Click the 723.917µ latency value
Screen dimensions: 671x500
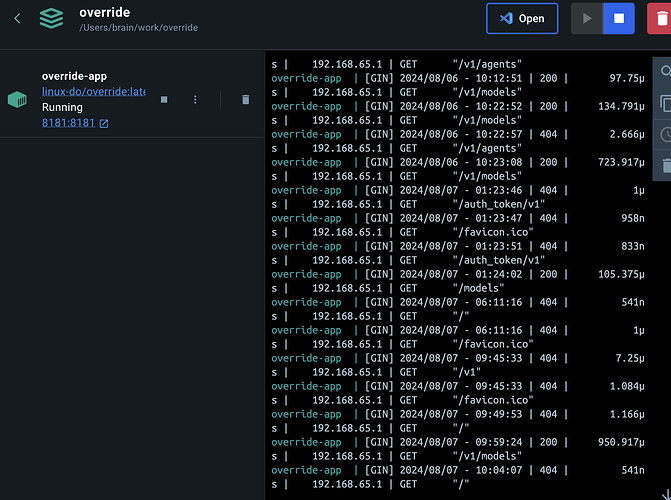621,162
